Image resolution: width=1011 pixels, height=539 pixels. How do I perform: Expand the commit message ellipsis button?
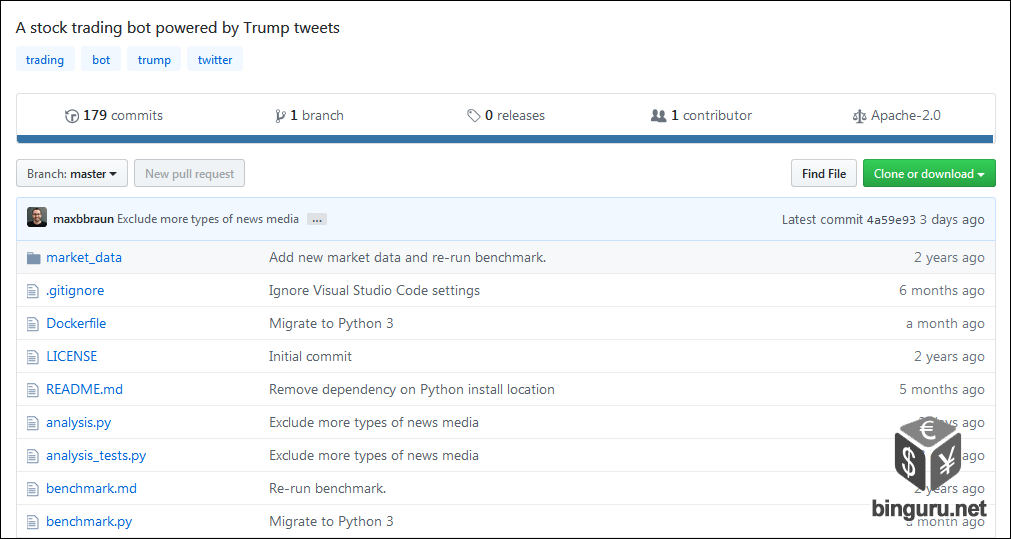(317, 219)
